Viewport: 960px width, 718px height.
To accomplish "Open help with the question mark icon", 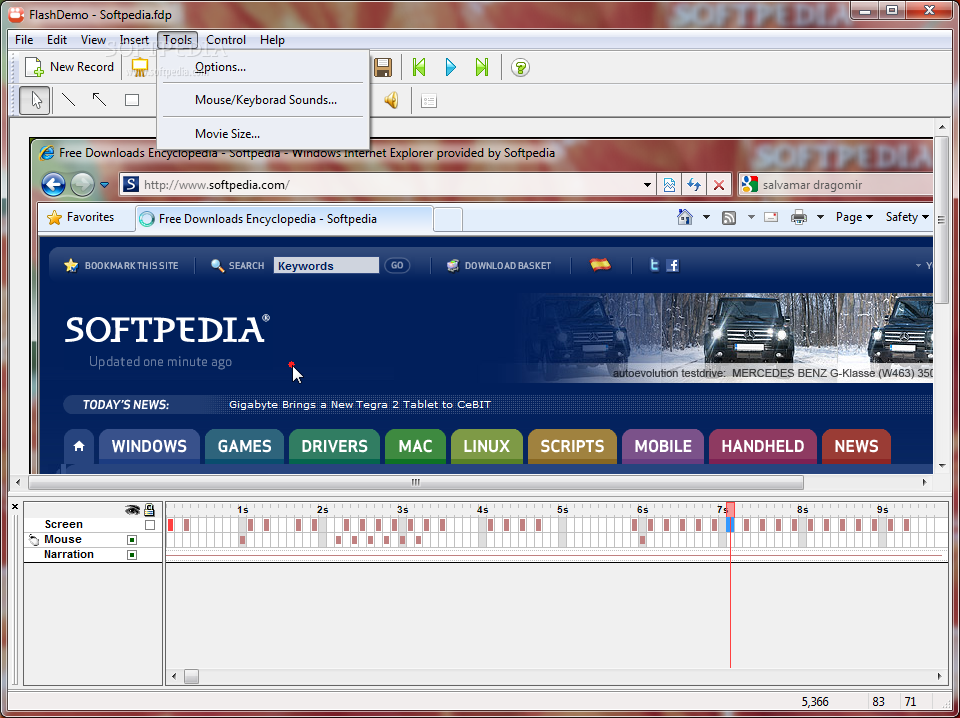I will (x=520, y=67).
